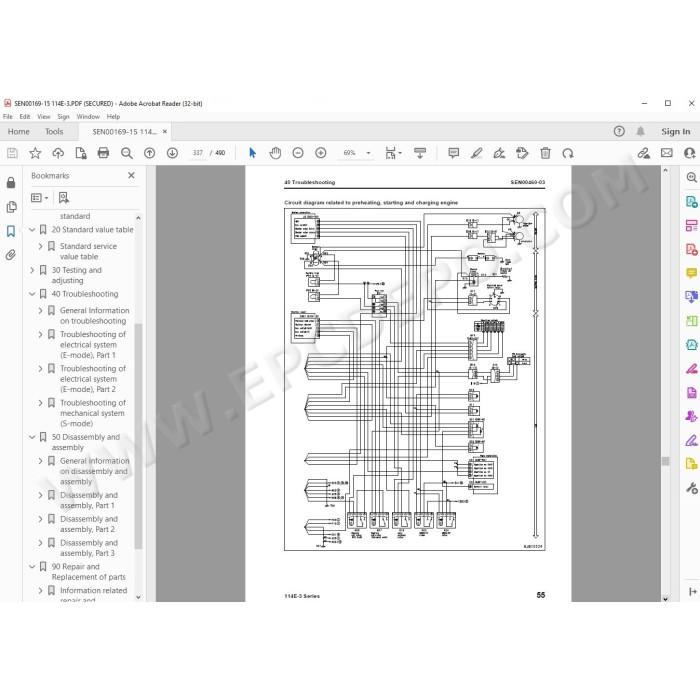Collapse the 40 Troubleshooting bookmark
The height and width of the screenshot is (700, 700).
point(32,294)
